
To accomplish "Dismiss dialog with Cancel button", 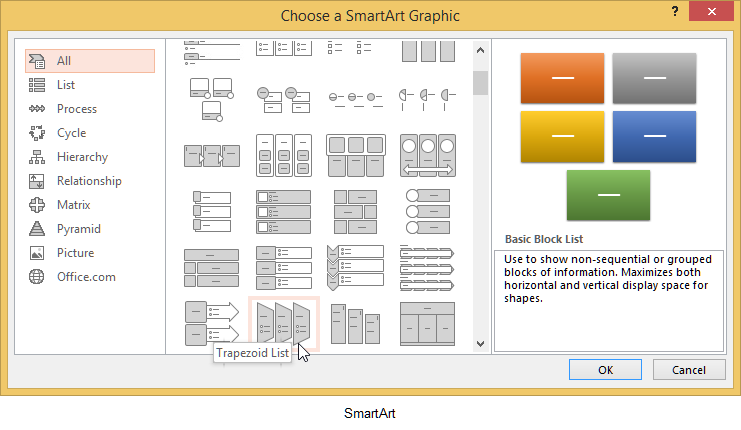I will click(689, 370).
